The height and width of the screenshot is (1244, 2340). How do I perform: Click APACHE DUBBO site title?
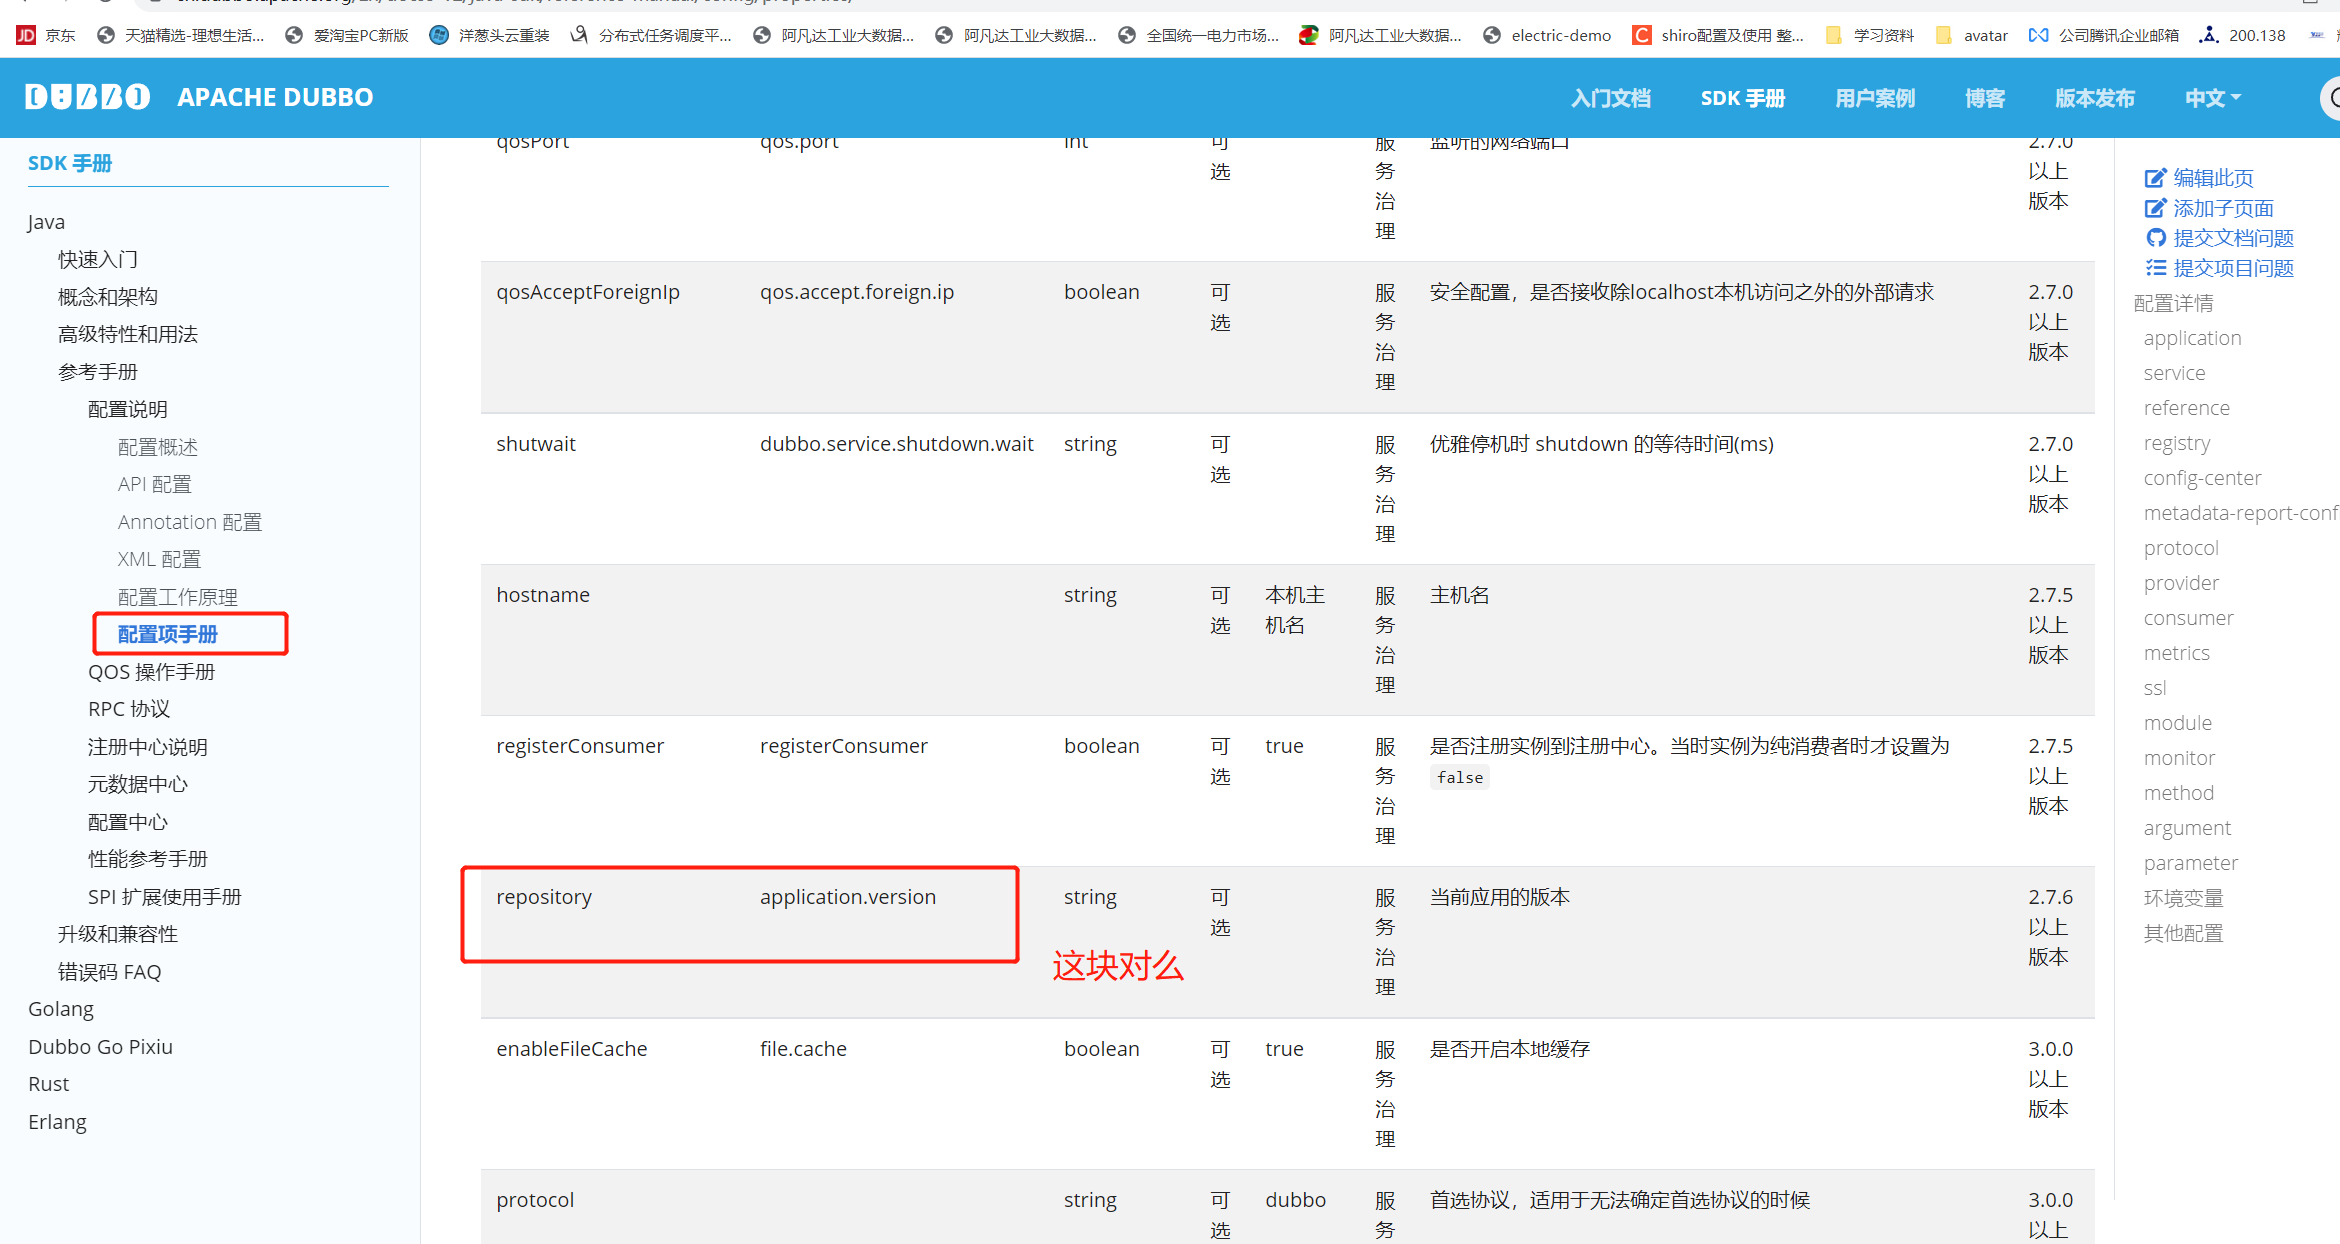tap(275, 97)
